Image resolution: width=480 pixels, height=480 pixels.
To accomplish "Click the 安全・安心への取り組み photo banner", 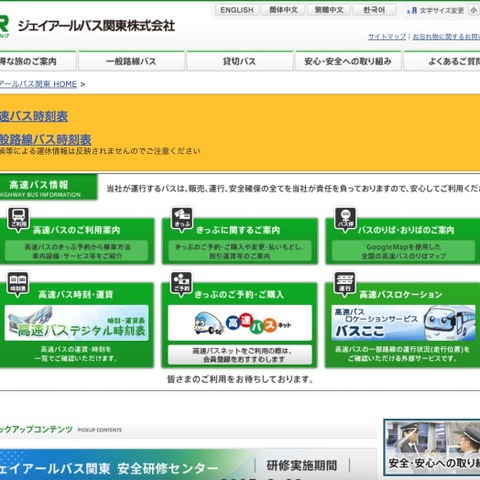I will point(432,447).
